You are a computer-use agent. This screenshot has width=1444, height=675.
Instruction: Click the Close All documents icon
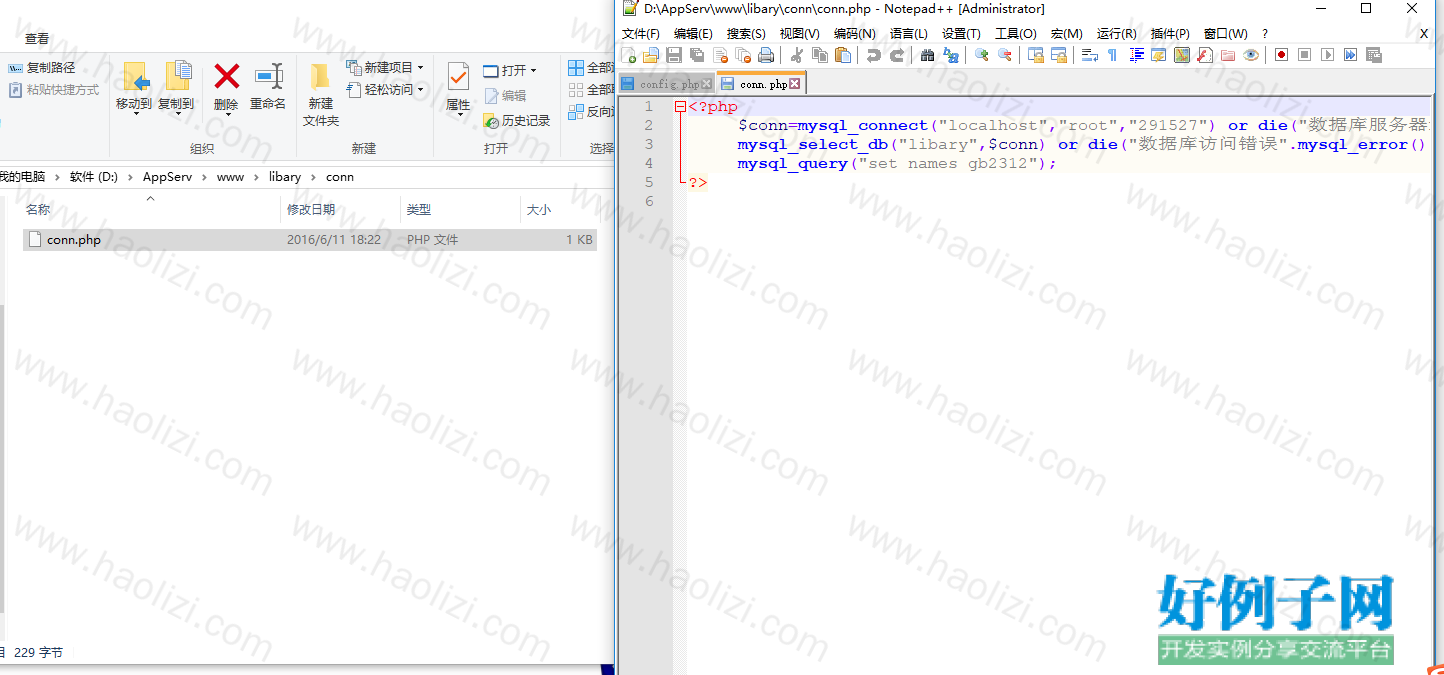(x=743, y=55)
